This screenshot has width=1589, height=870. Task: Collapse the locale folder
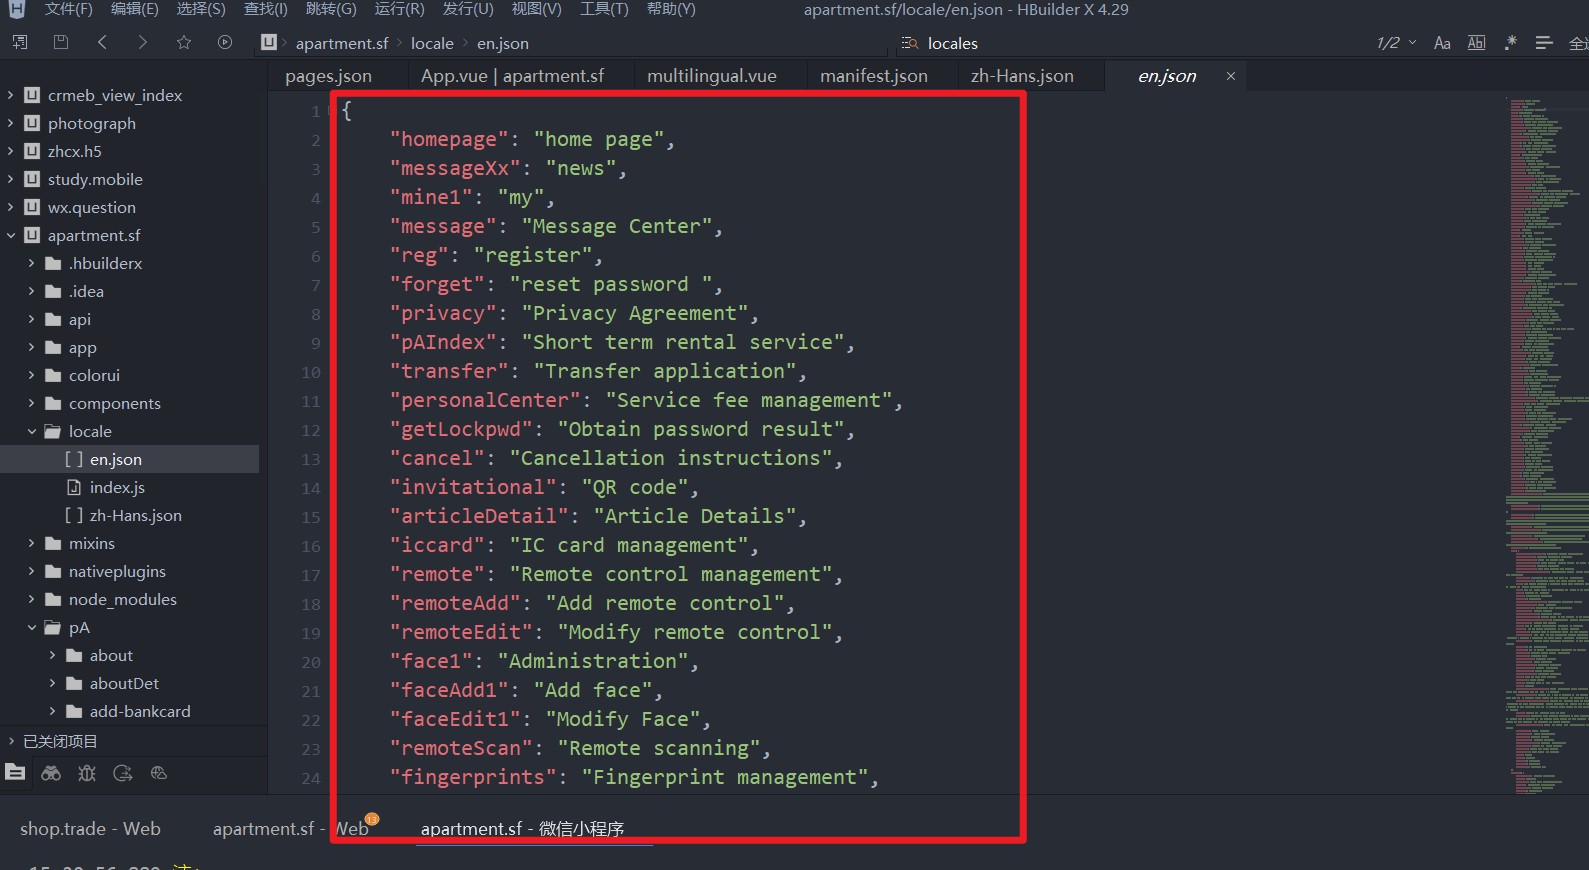pyautogui.click(x=31, y=431)
